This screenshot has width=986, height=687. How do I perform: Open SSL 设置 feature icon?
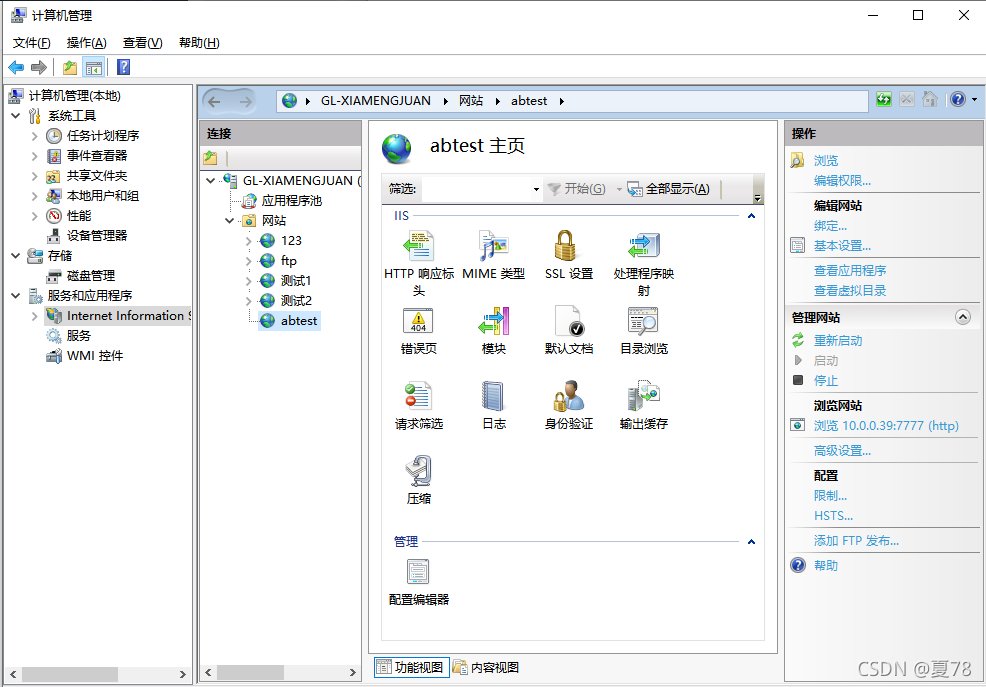[568, 248]
